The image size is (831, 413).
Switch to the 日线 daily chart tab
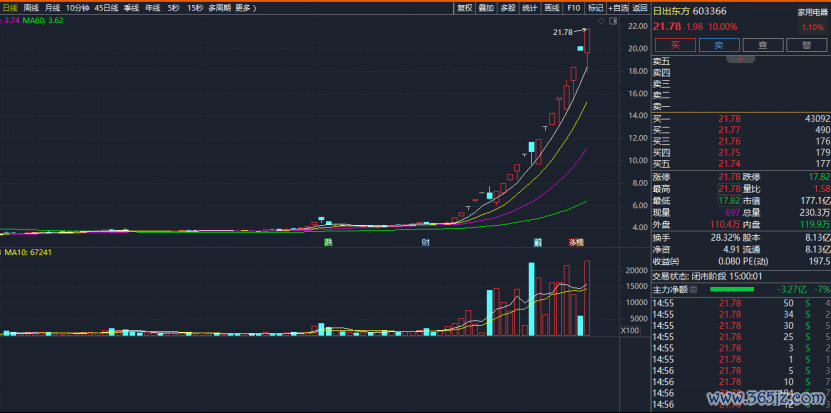click(10, 8)
